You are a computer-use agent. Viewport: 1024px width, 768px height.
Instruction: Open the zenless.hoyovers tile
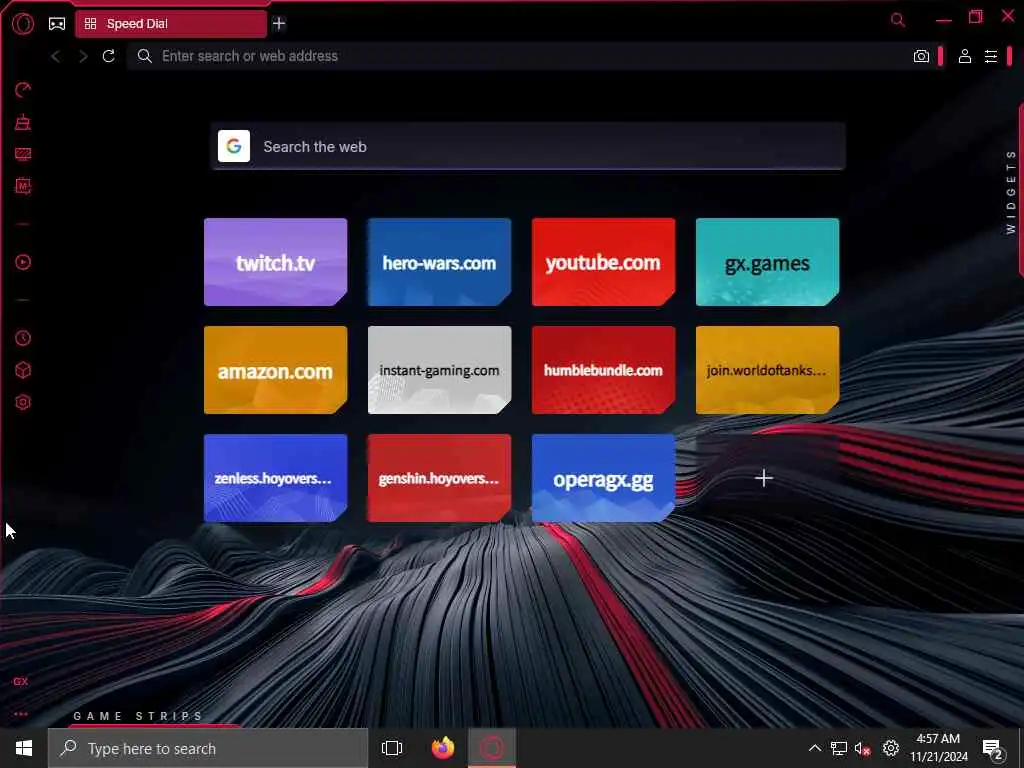tap(276, 478)
